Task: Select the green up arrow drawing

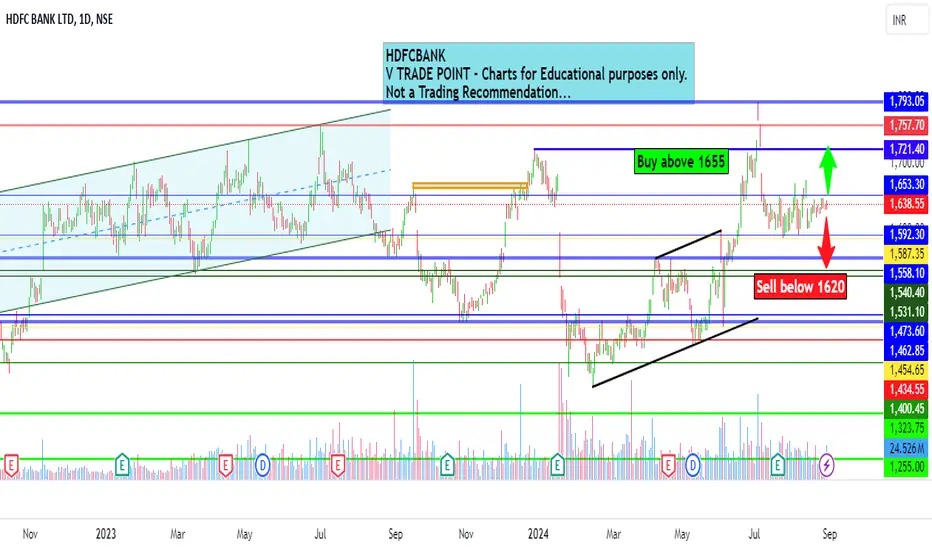Action: tap(828, 170)
